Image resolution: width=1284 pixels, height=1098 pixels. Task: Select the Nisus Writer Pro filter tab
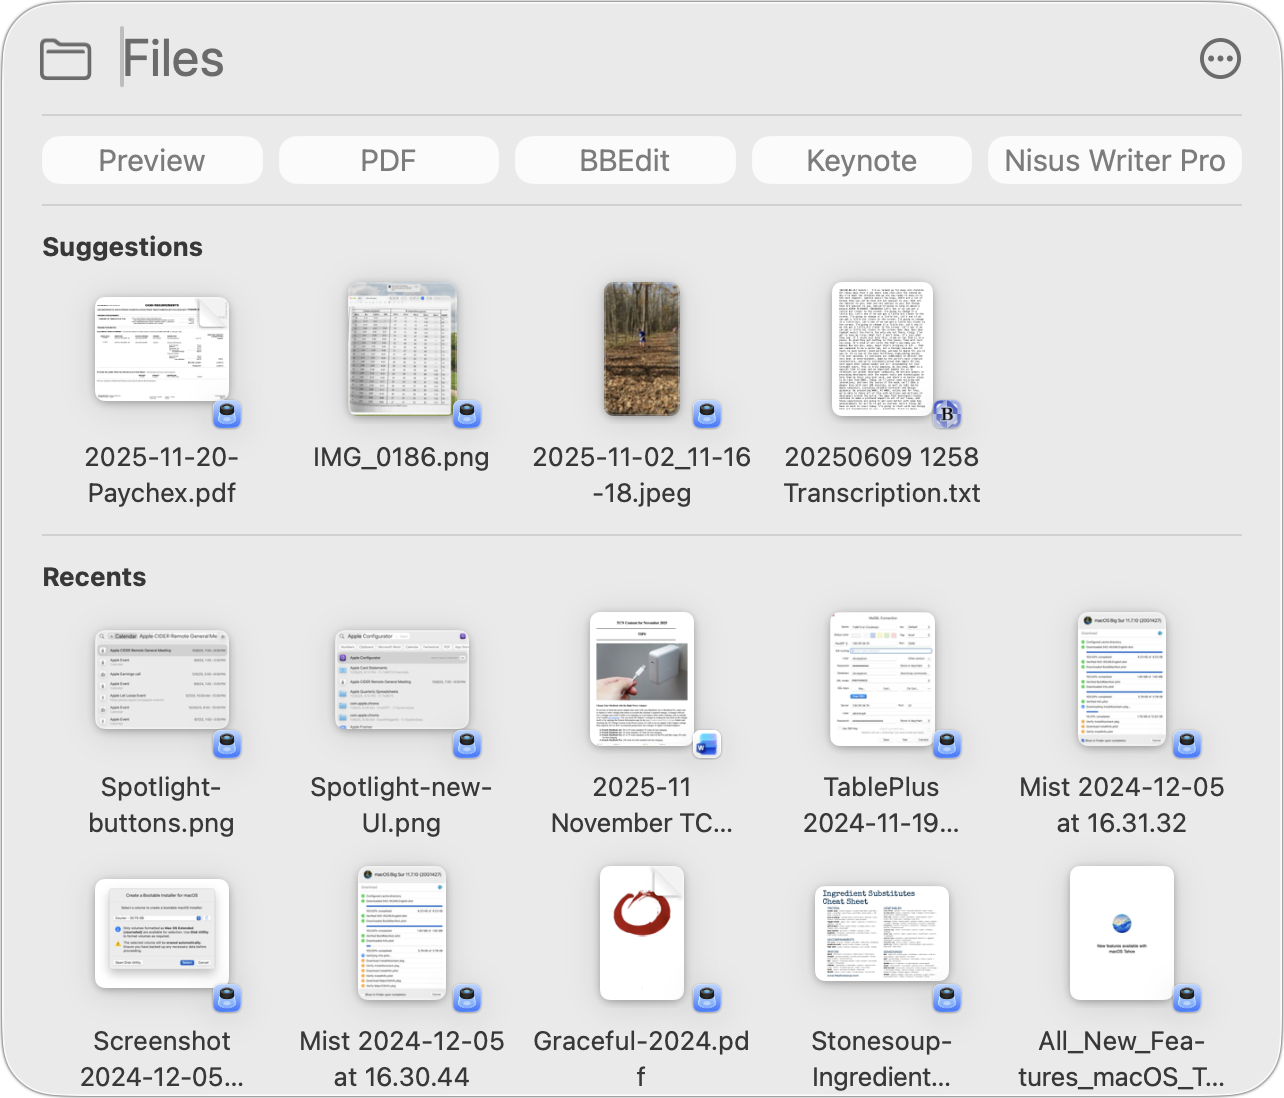coord(1113,159)
